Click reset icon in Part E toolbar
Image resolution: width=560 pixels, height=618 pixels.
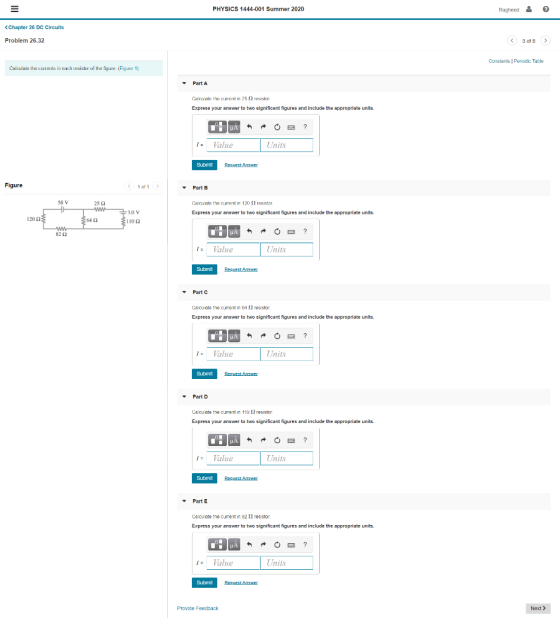click(x=277, y=545)
